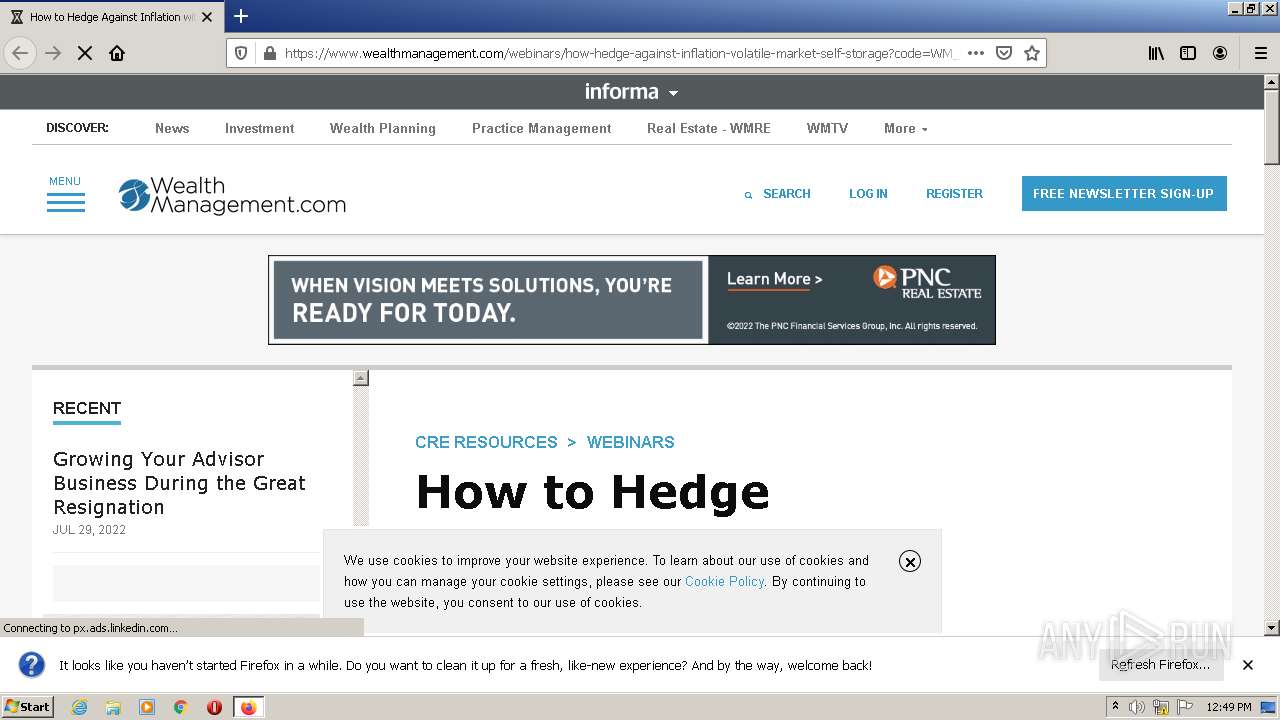The image size is (1280, 720).
Task: Click the SEARCH link
Action: 787,194
